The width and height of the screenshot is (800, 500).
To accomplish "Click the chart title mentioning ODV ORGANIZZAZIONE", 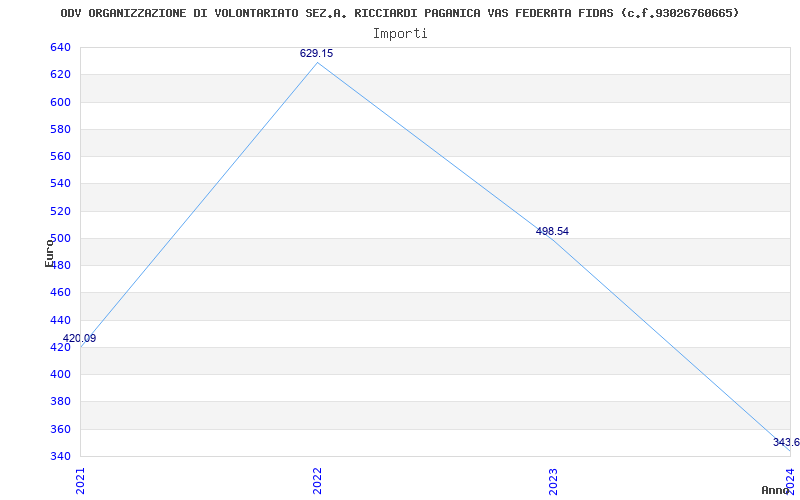I will coord(399,13).
